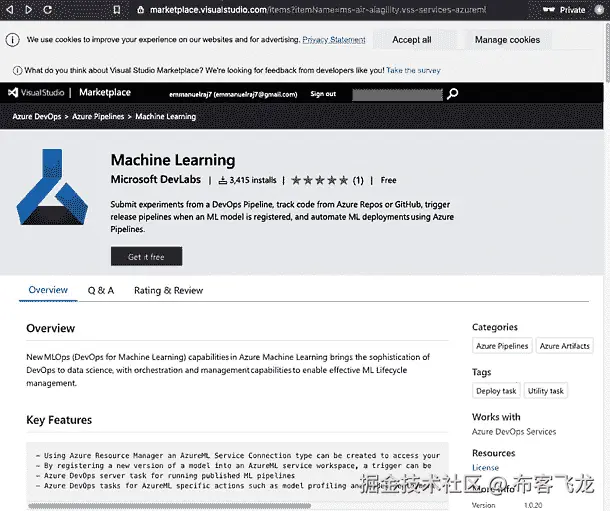
Task: Bookmark this page with the bookmark icon
Action: coord(117,10)
